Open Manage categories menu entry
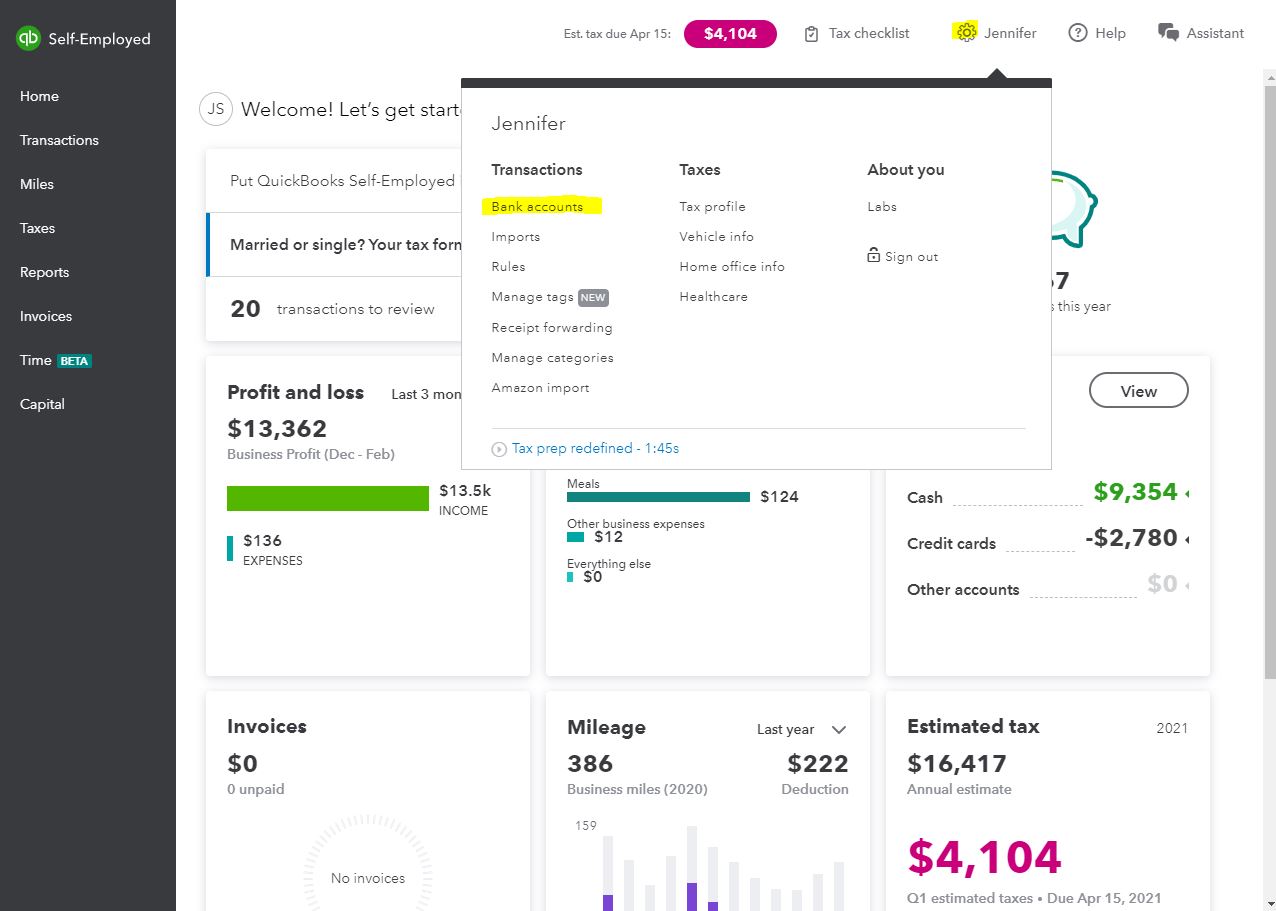 [552, 358]
